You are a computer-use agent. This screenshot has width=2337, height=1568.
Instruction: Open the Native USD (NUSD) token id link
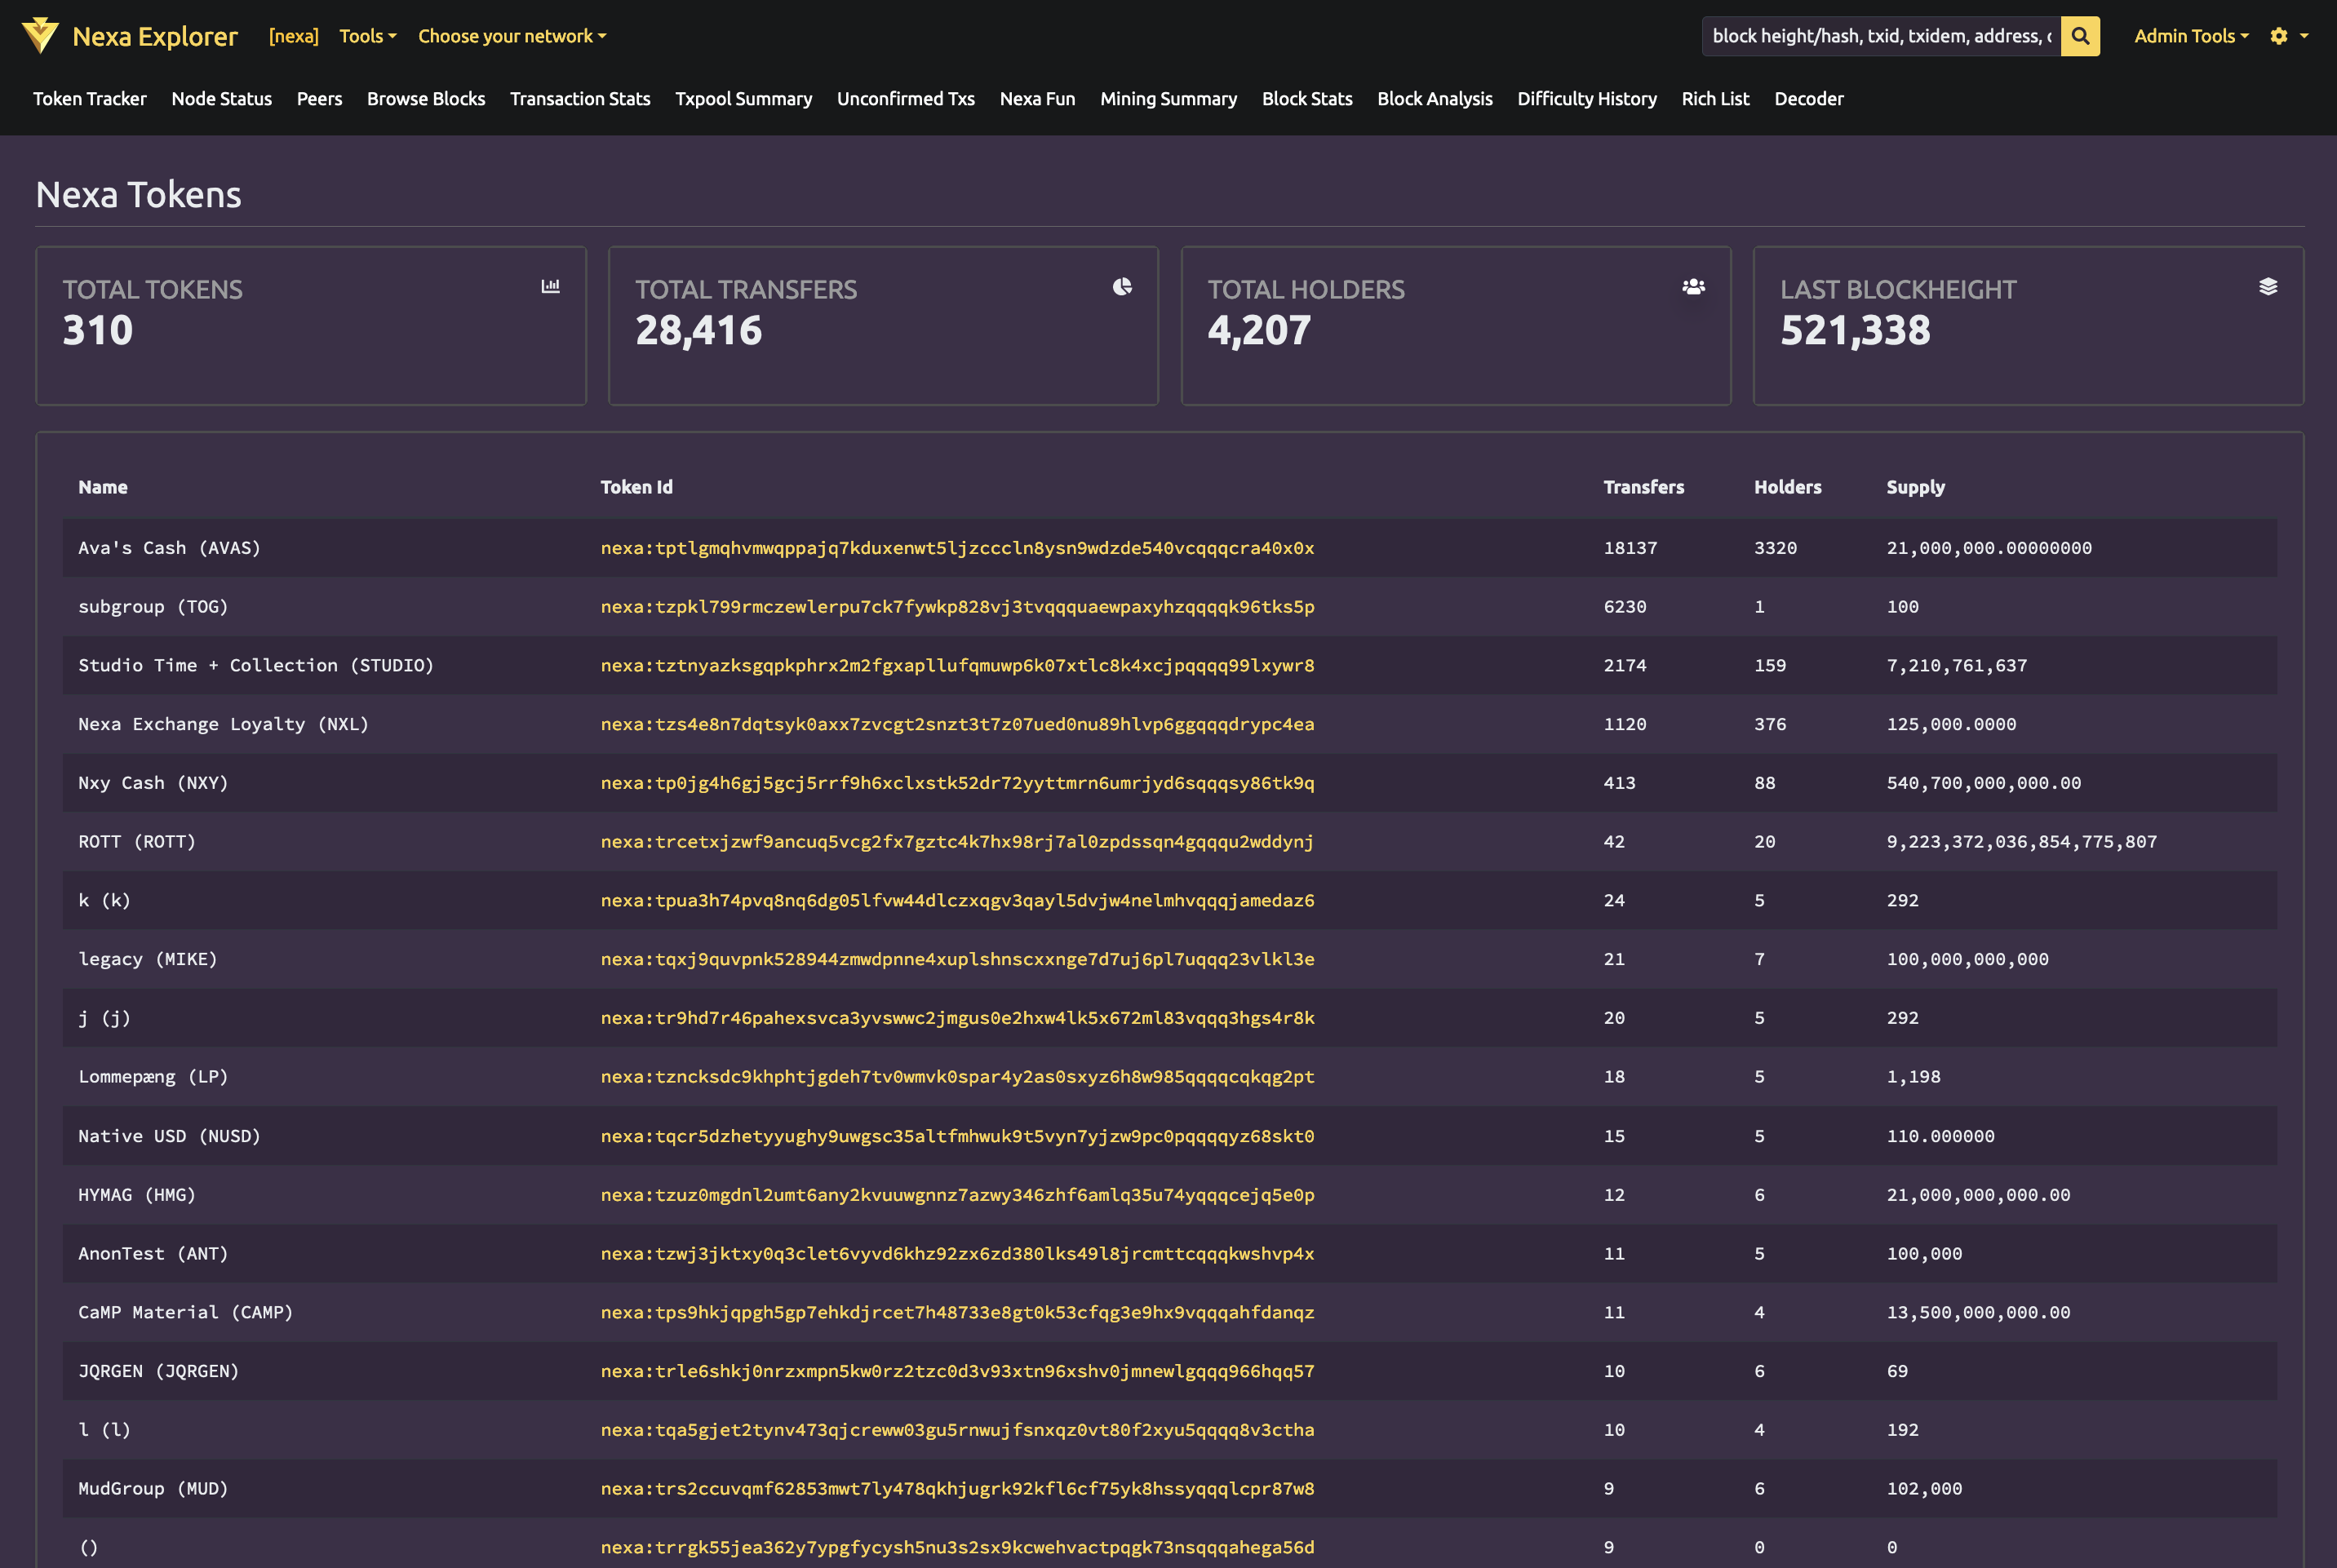pos(957,1136)
